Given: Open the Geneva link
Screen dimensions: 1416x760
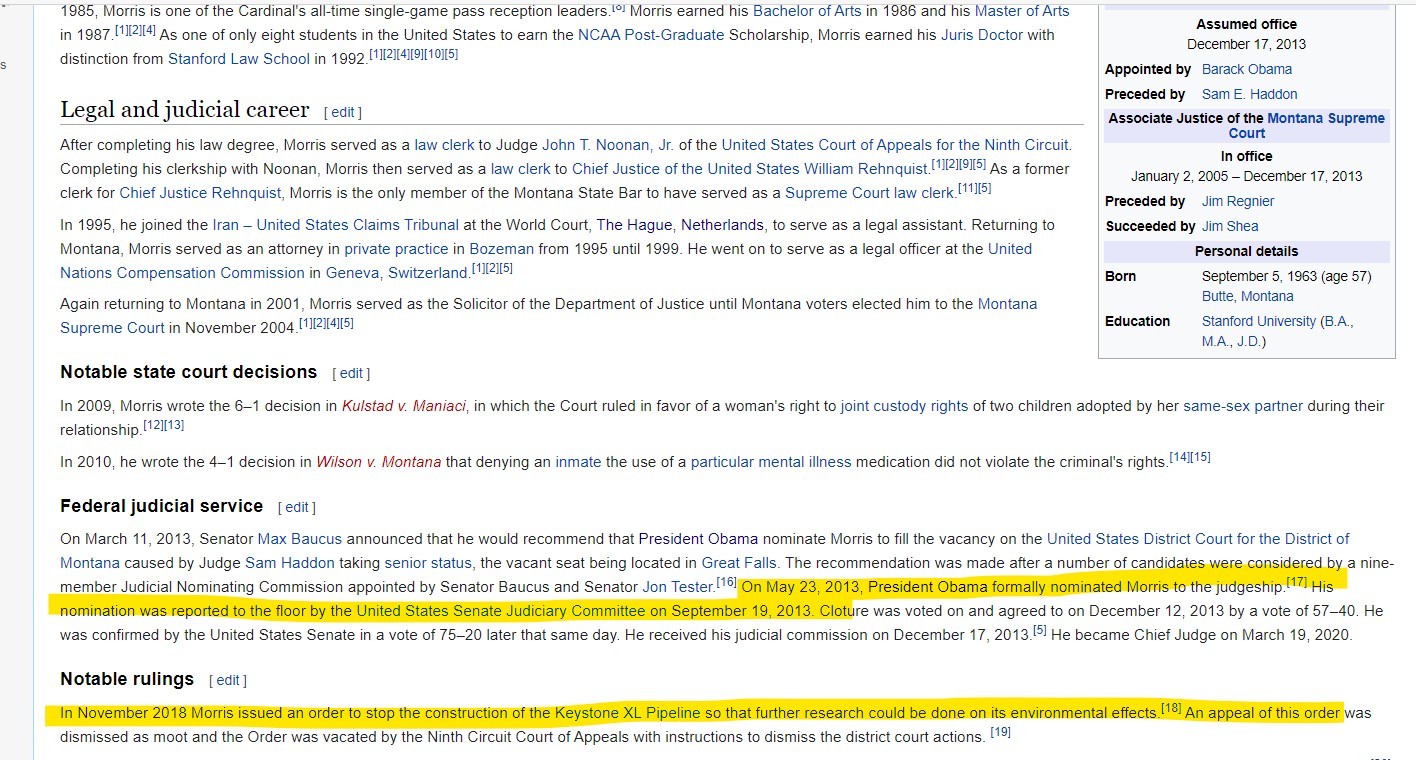Looking at the screenshot, I should click(353, 272).
